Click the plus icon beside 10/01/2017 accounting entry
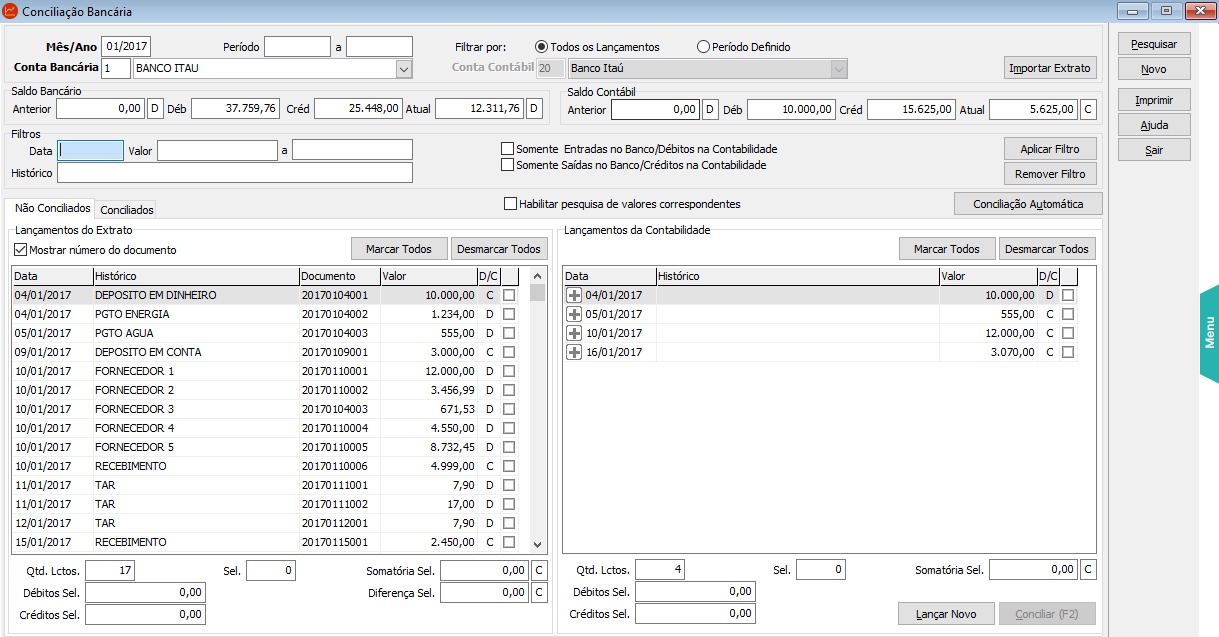This screenshot has width=1219, height=637. click(x=574, y=333)
